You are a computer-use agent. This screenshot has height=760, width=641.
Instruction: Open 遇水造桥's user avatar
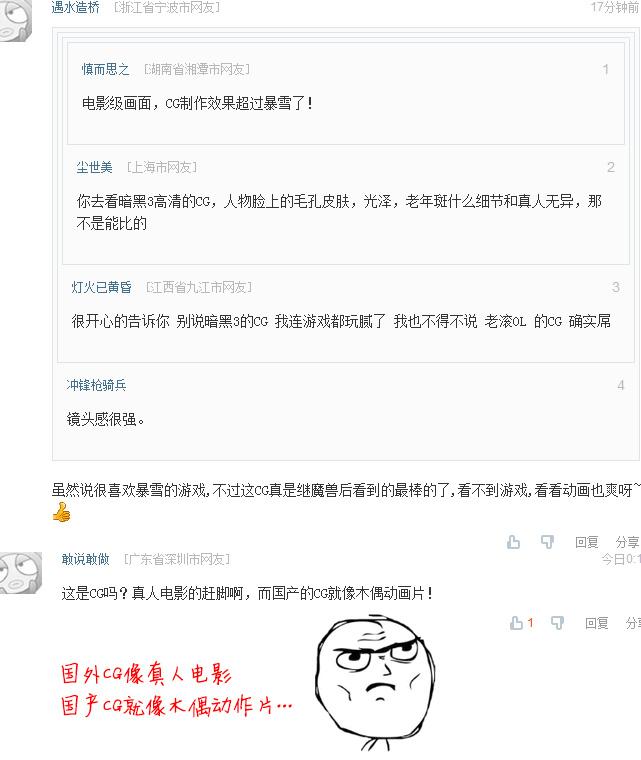16,20
